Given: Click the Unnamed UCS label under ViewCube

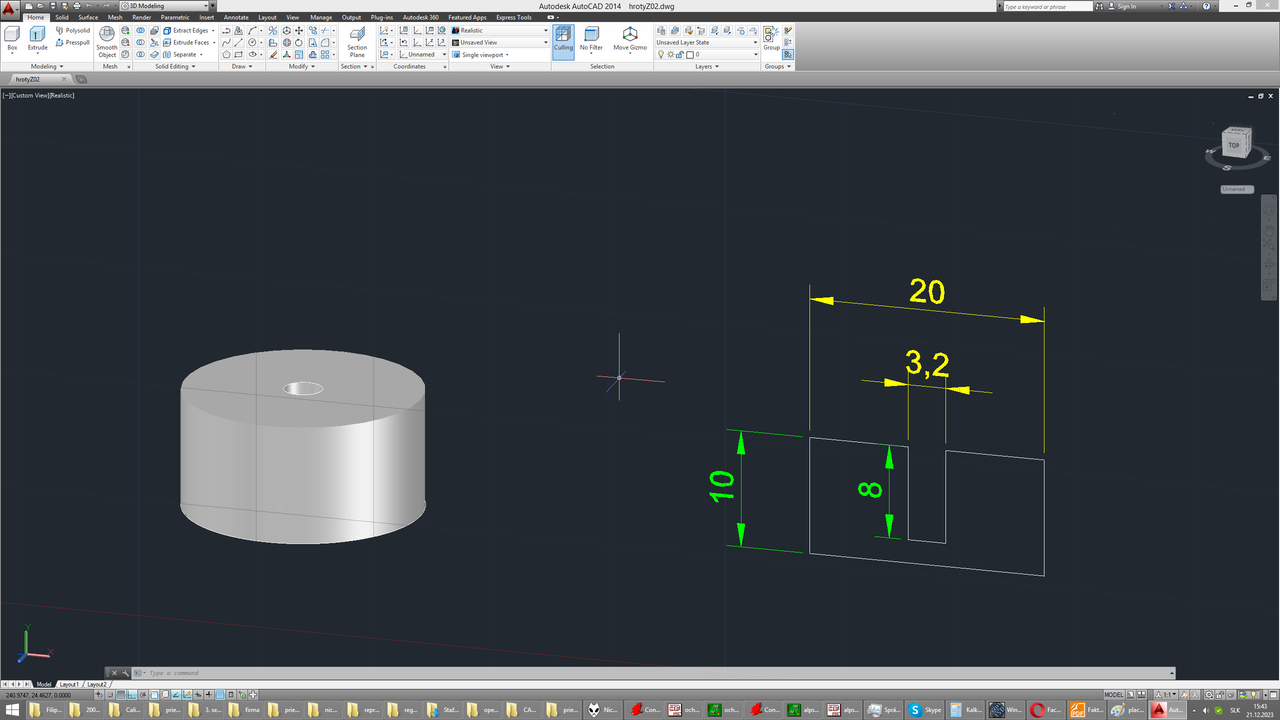Looking at the screenshot, I should click(x=1236, y=188).
